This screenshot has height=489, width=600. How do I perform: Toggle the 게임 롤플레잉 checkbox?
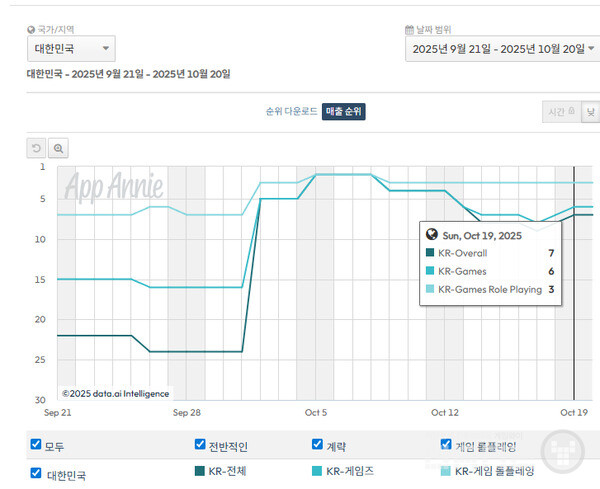446,444
